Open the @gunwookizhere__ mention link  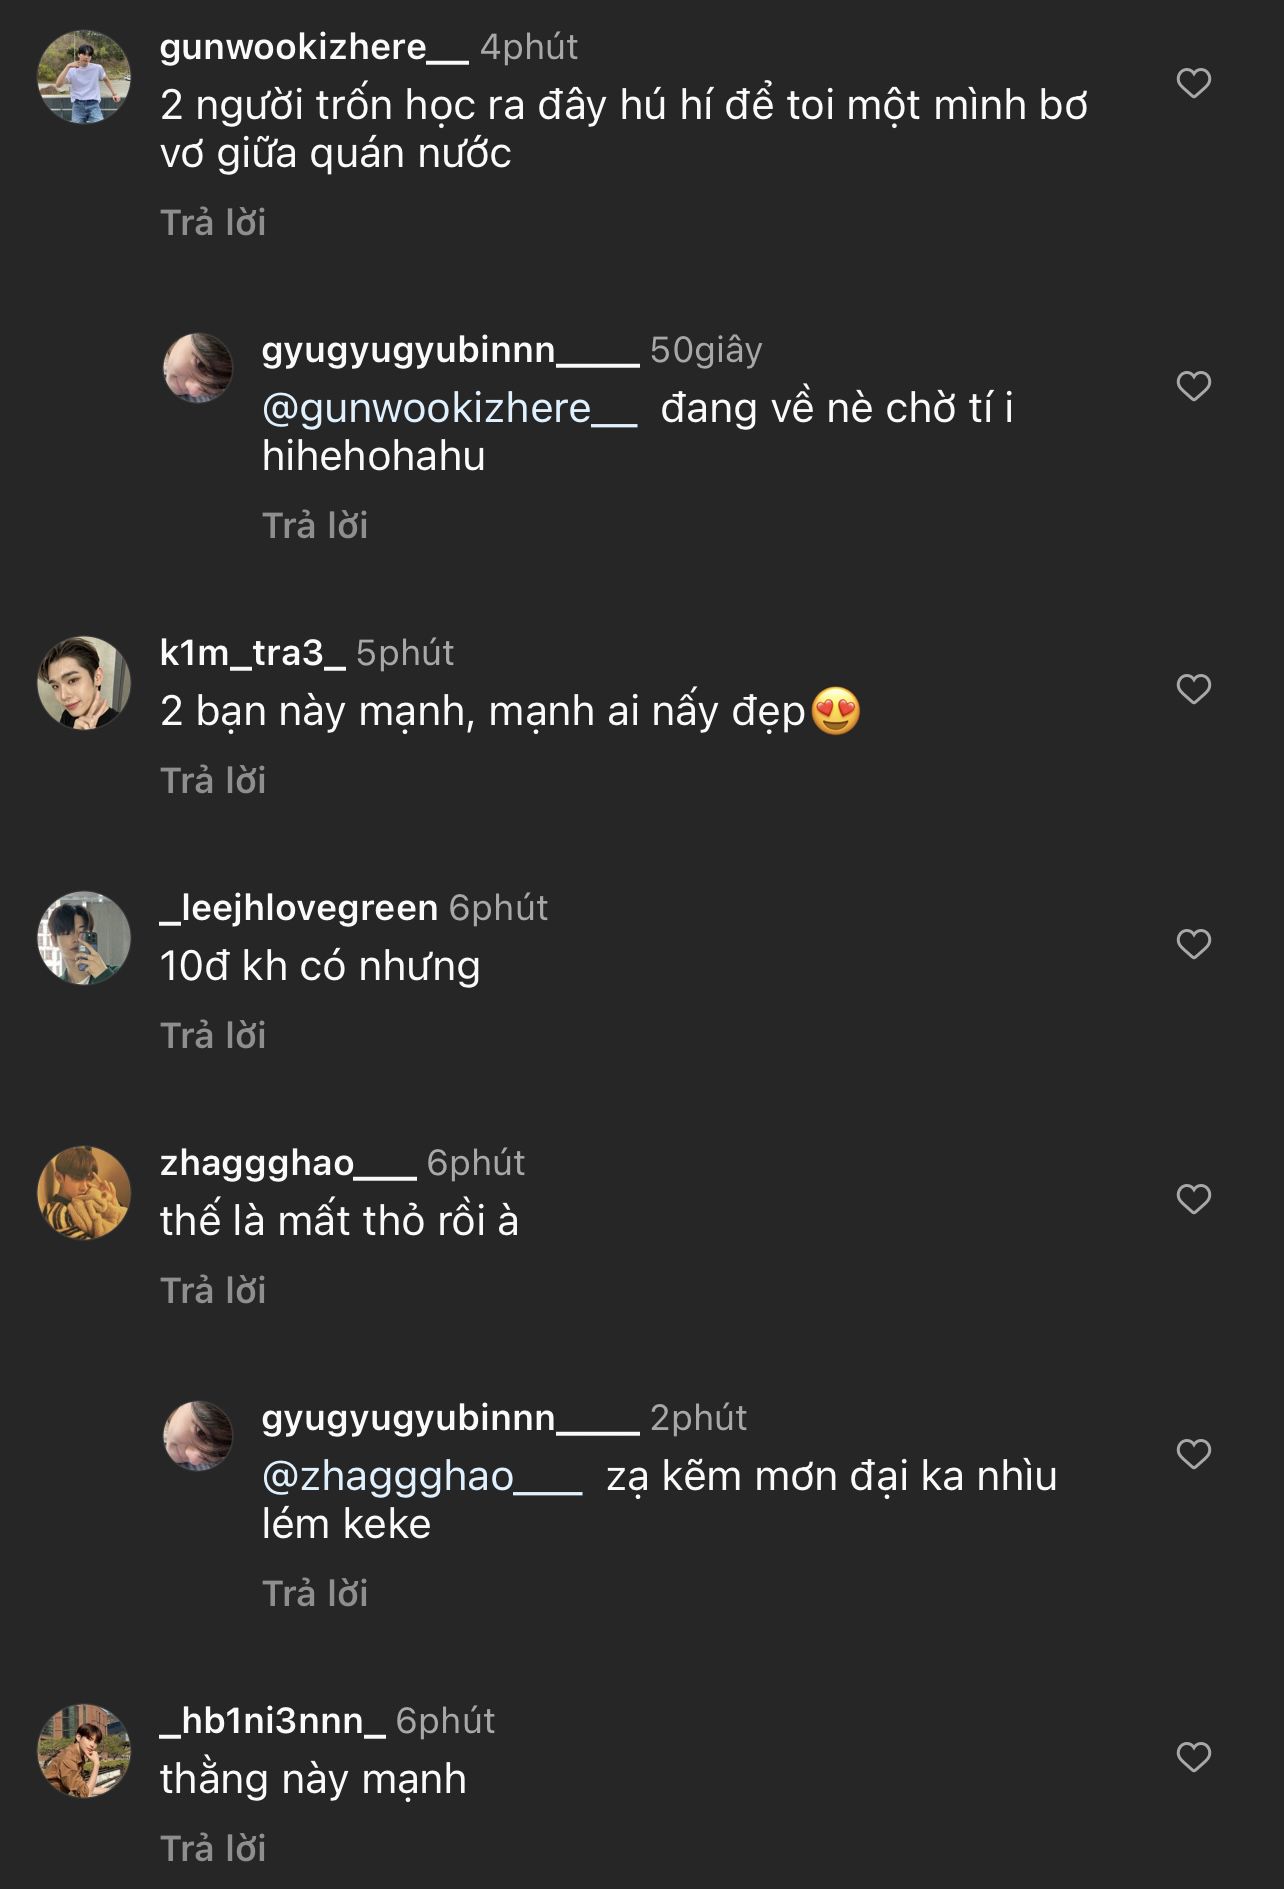tap(449, 409)
